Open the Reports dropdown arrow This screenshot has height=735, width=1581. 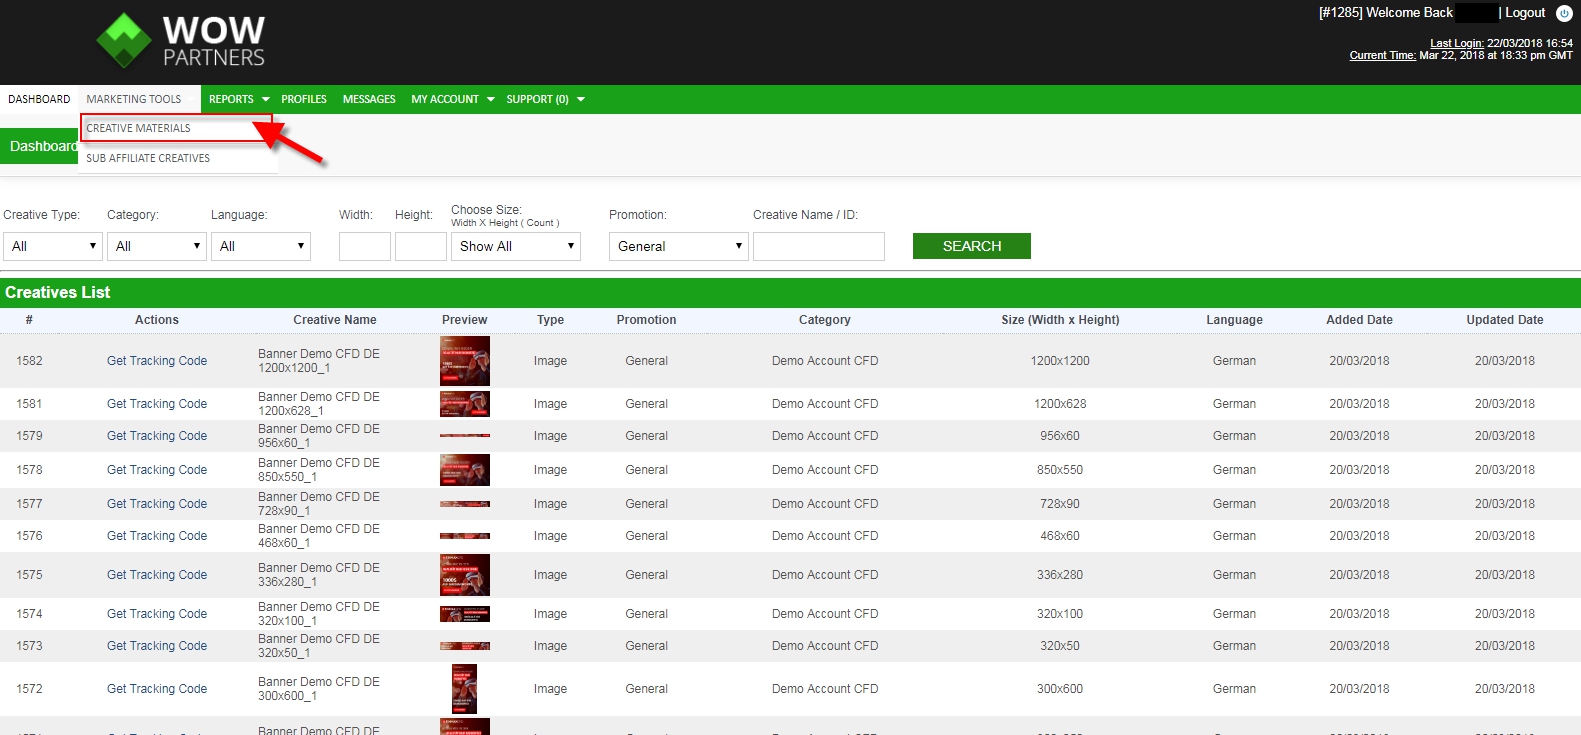coord(265,99)
